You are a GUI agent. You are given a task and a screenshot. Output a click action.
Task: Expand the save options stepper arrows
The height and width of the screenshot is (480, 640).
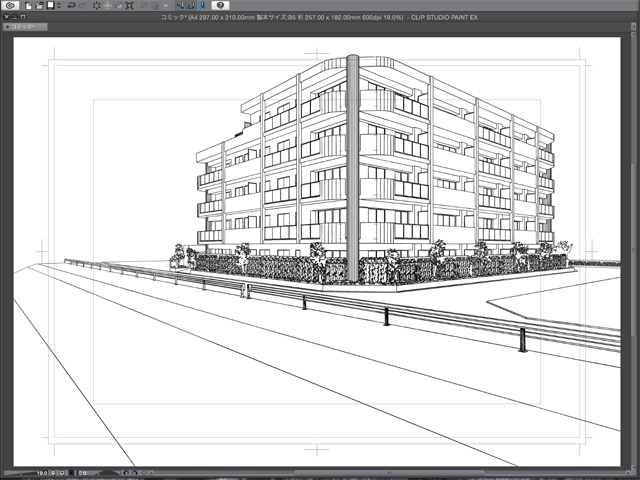tap(59, 5)
